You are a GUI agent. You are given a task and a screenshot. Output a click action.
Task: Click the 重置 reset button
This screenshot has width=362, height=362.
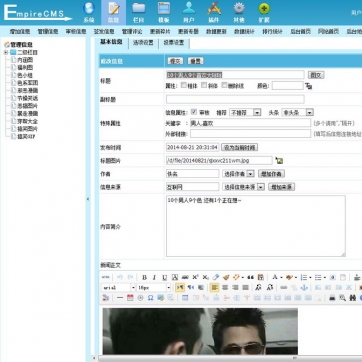[195, 61]
